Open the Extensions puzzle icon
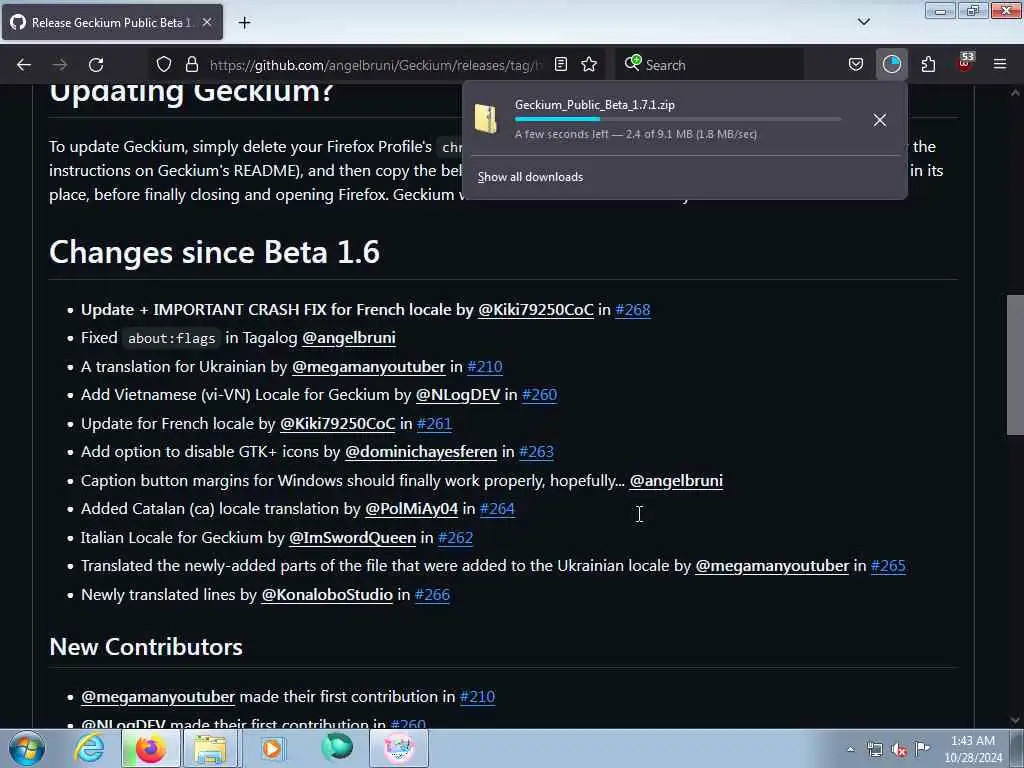Image resolution: width=1024 pixels, height=768 pixels. (928, 65)
